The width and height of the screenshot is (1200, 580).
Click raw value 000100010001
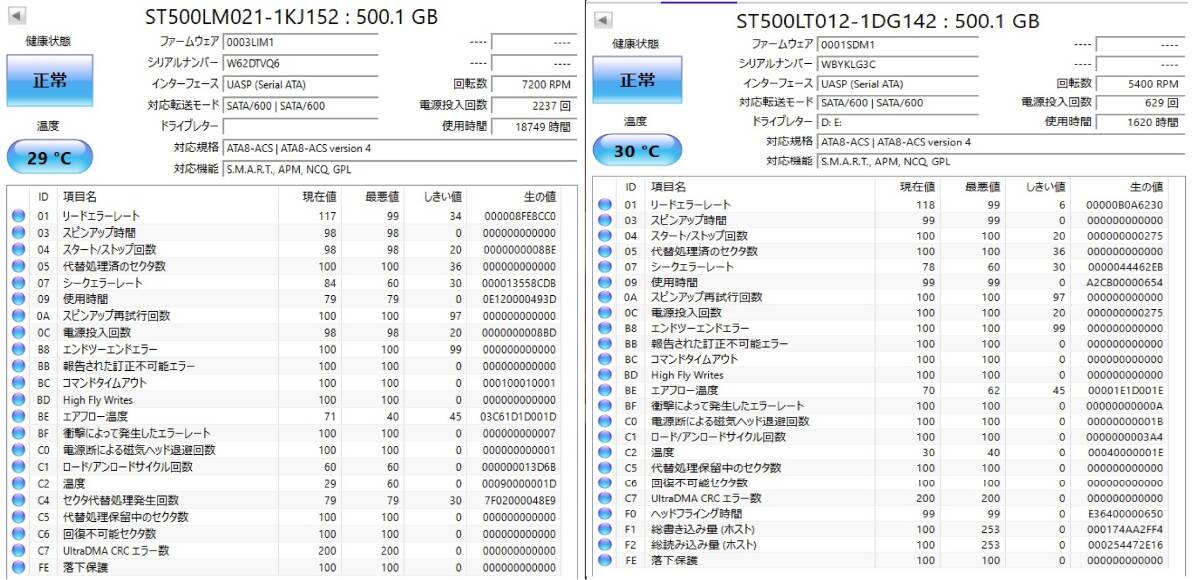tap(519, 383)
